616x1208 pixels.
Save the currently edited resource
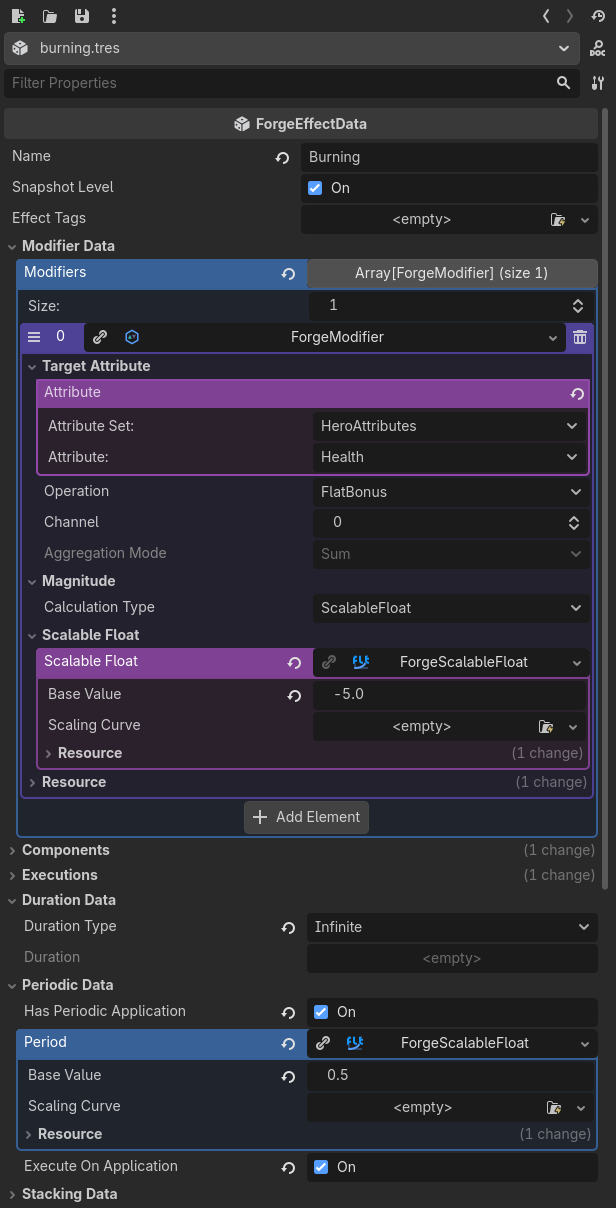(82, 16)
